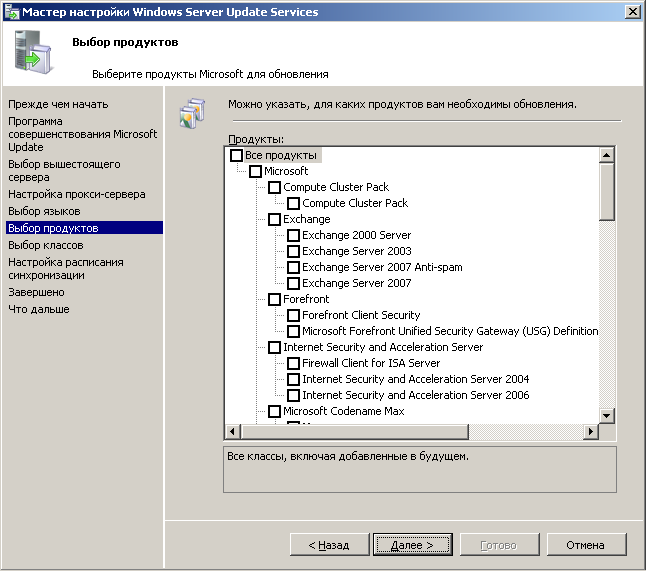Image resolution: width=646 pixels, height=571 pixels.
Task: Check Exchange 2000 Server
Action: 293,236
